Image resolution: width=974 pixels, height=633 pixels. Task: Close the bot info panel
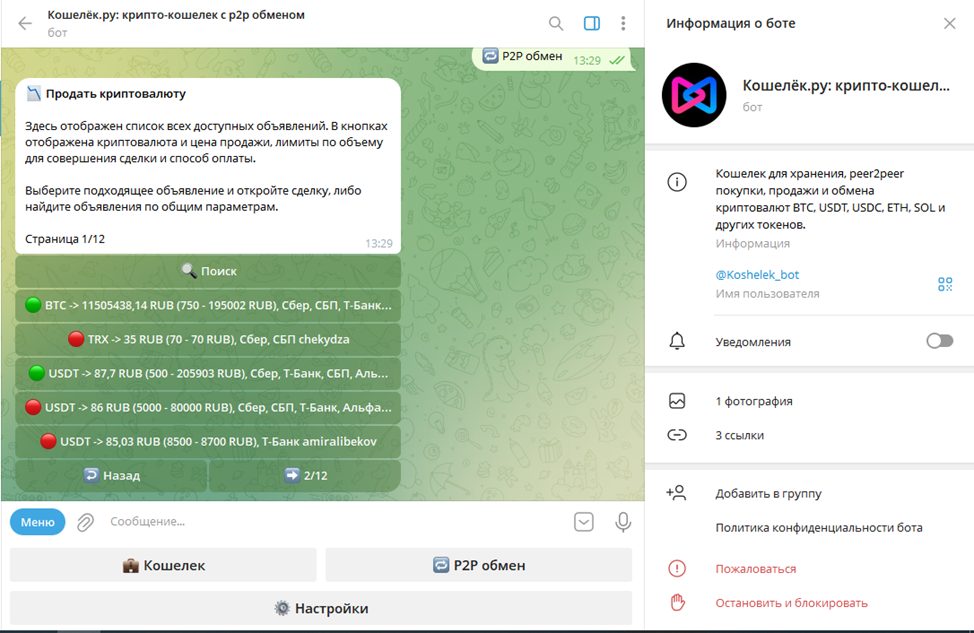pos(950,24)
